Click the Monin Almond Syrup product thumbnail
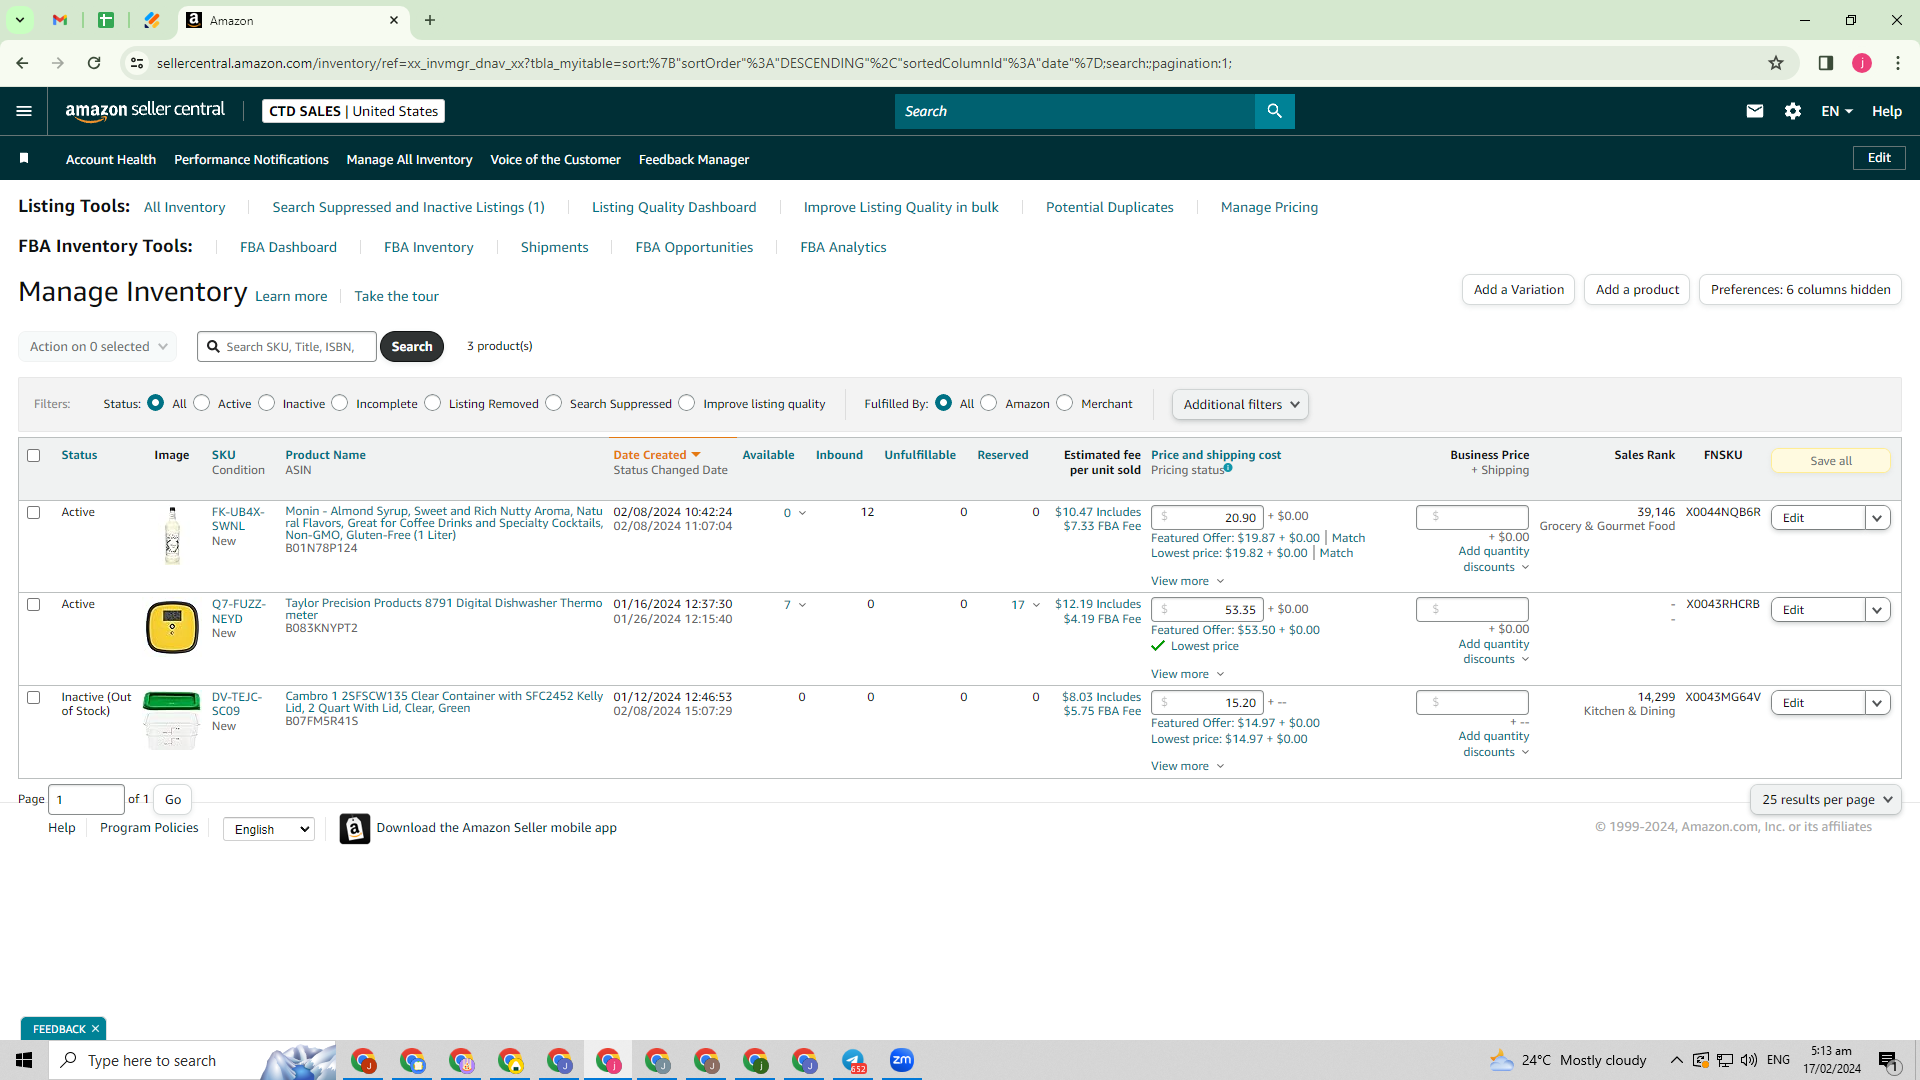 (172, 536)
